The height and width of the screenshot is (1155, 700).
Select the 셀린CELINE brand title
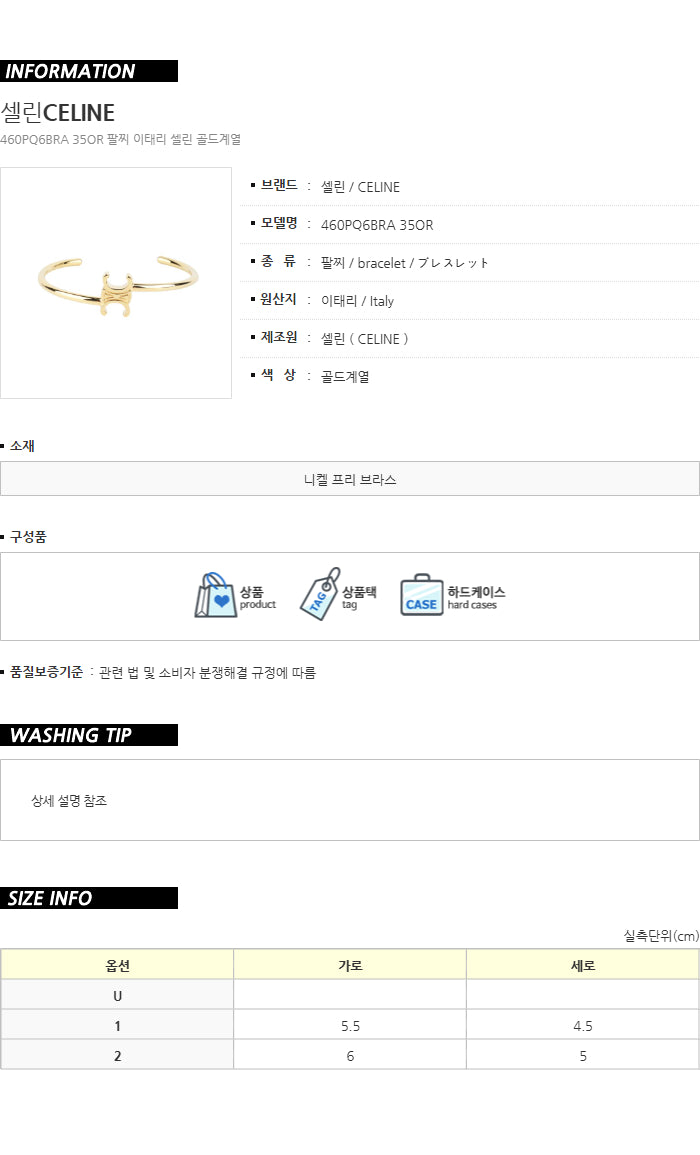click(57, 113)
